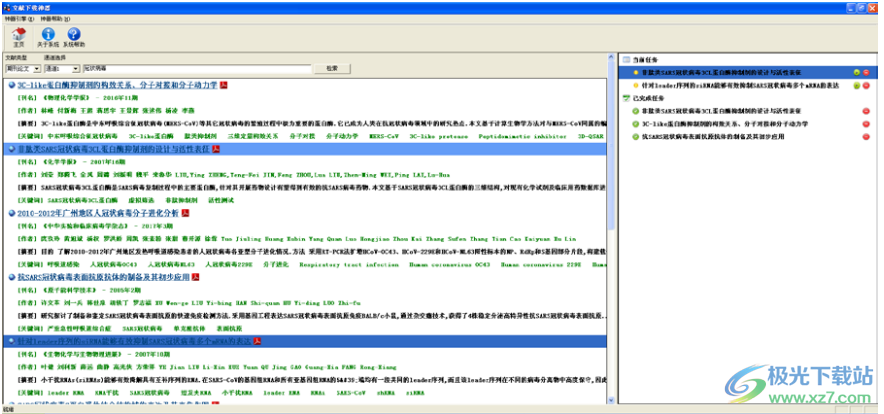
Task: Maximize the 文献下载神器 window
Action: (x=862, y=7)
